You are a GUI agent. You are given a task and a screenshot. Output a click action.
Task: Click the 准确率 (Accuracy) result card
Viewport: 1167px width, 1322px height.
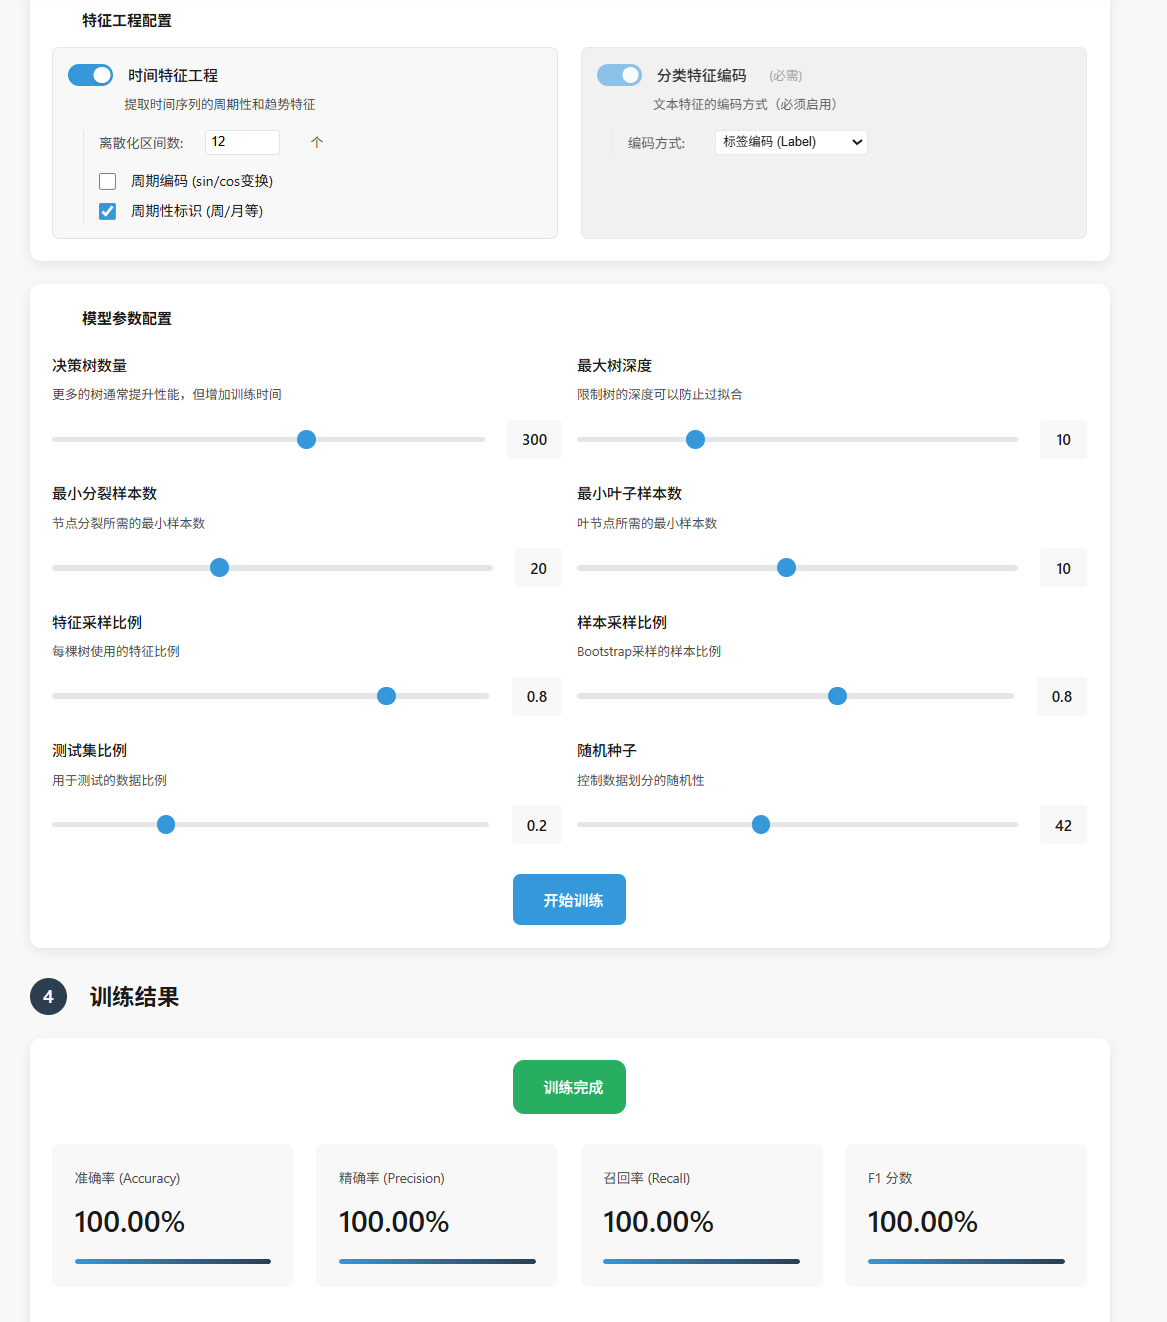[173, 1215]
